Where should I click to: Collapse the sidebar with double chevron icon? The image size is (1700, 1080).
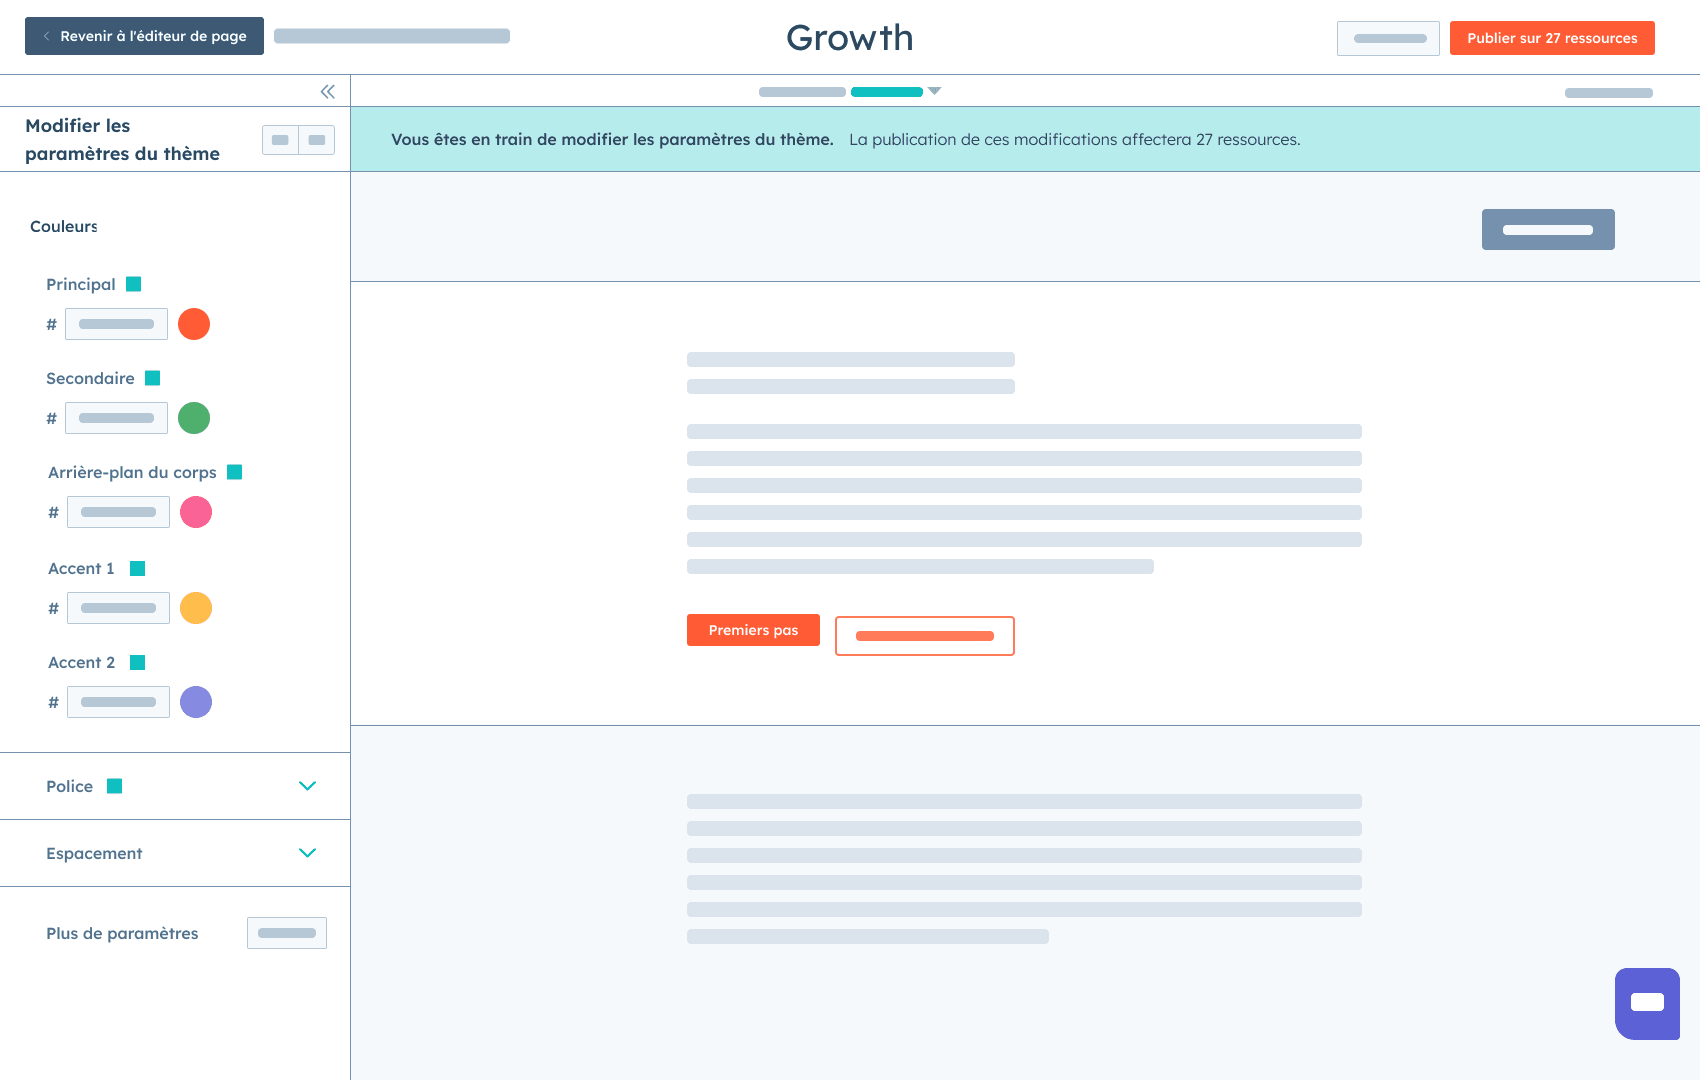327,92
